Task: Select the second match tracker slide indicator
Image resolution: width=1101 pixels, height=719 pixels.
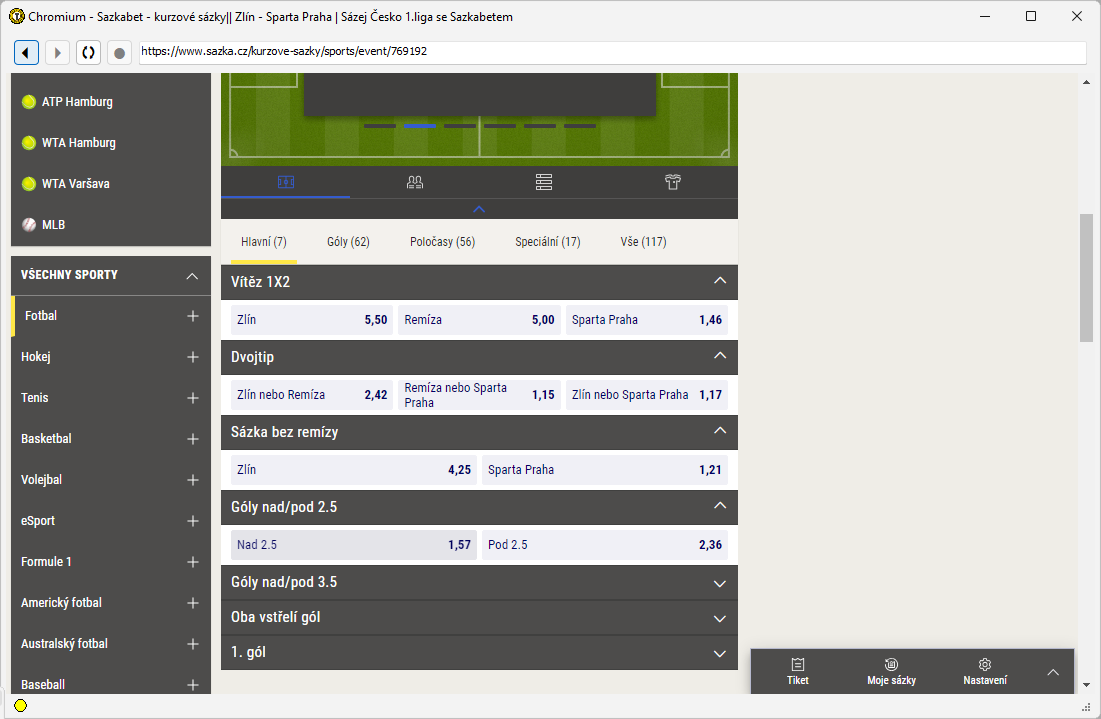Action: 420,126
